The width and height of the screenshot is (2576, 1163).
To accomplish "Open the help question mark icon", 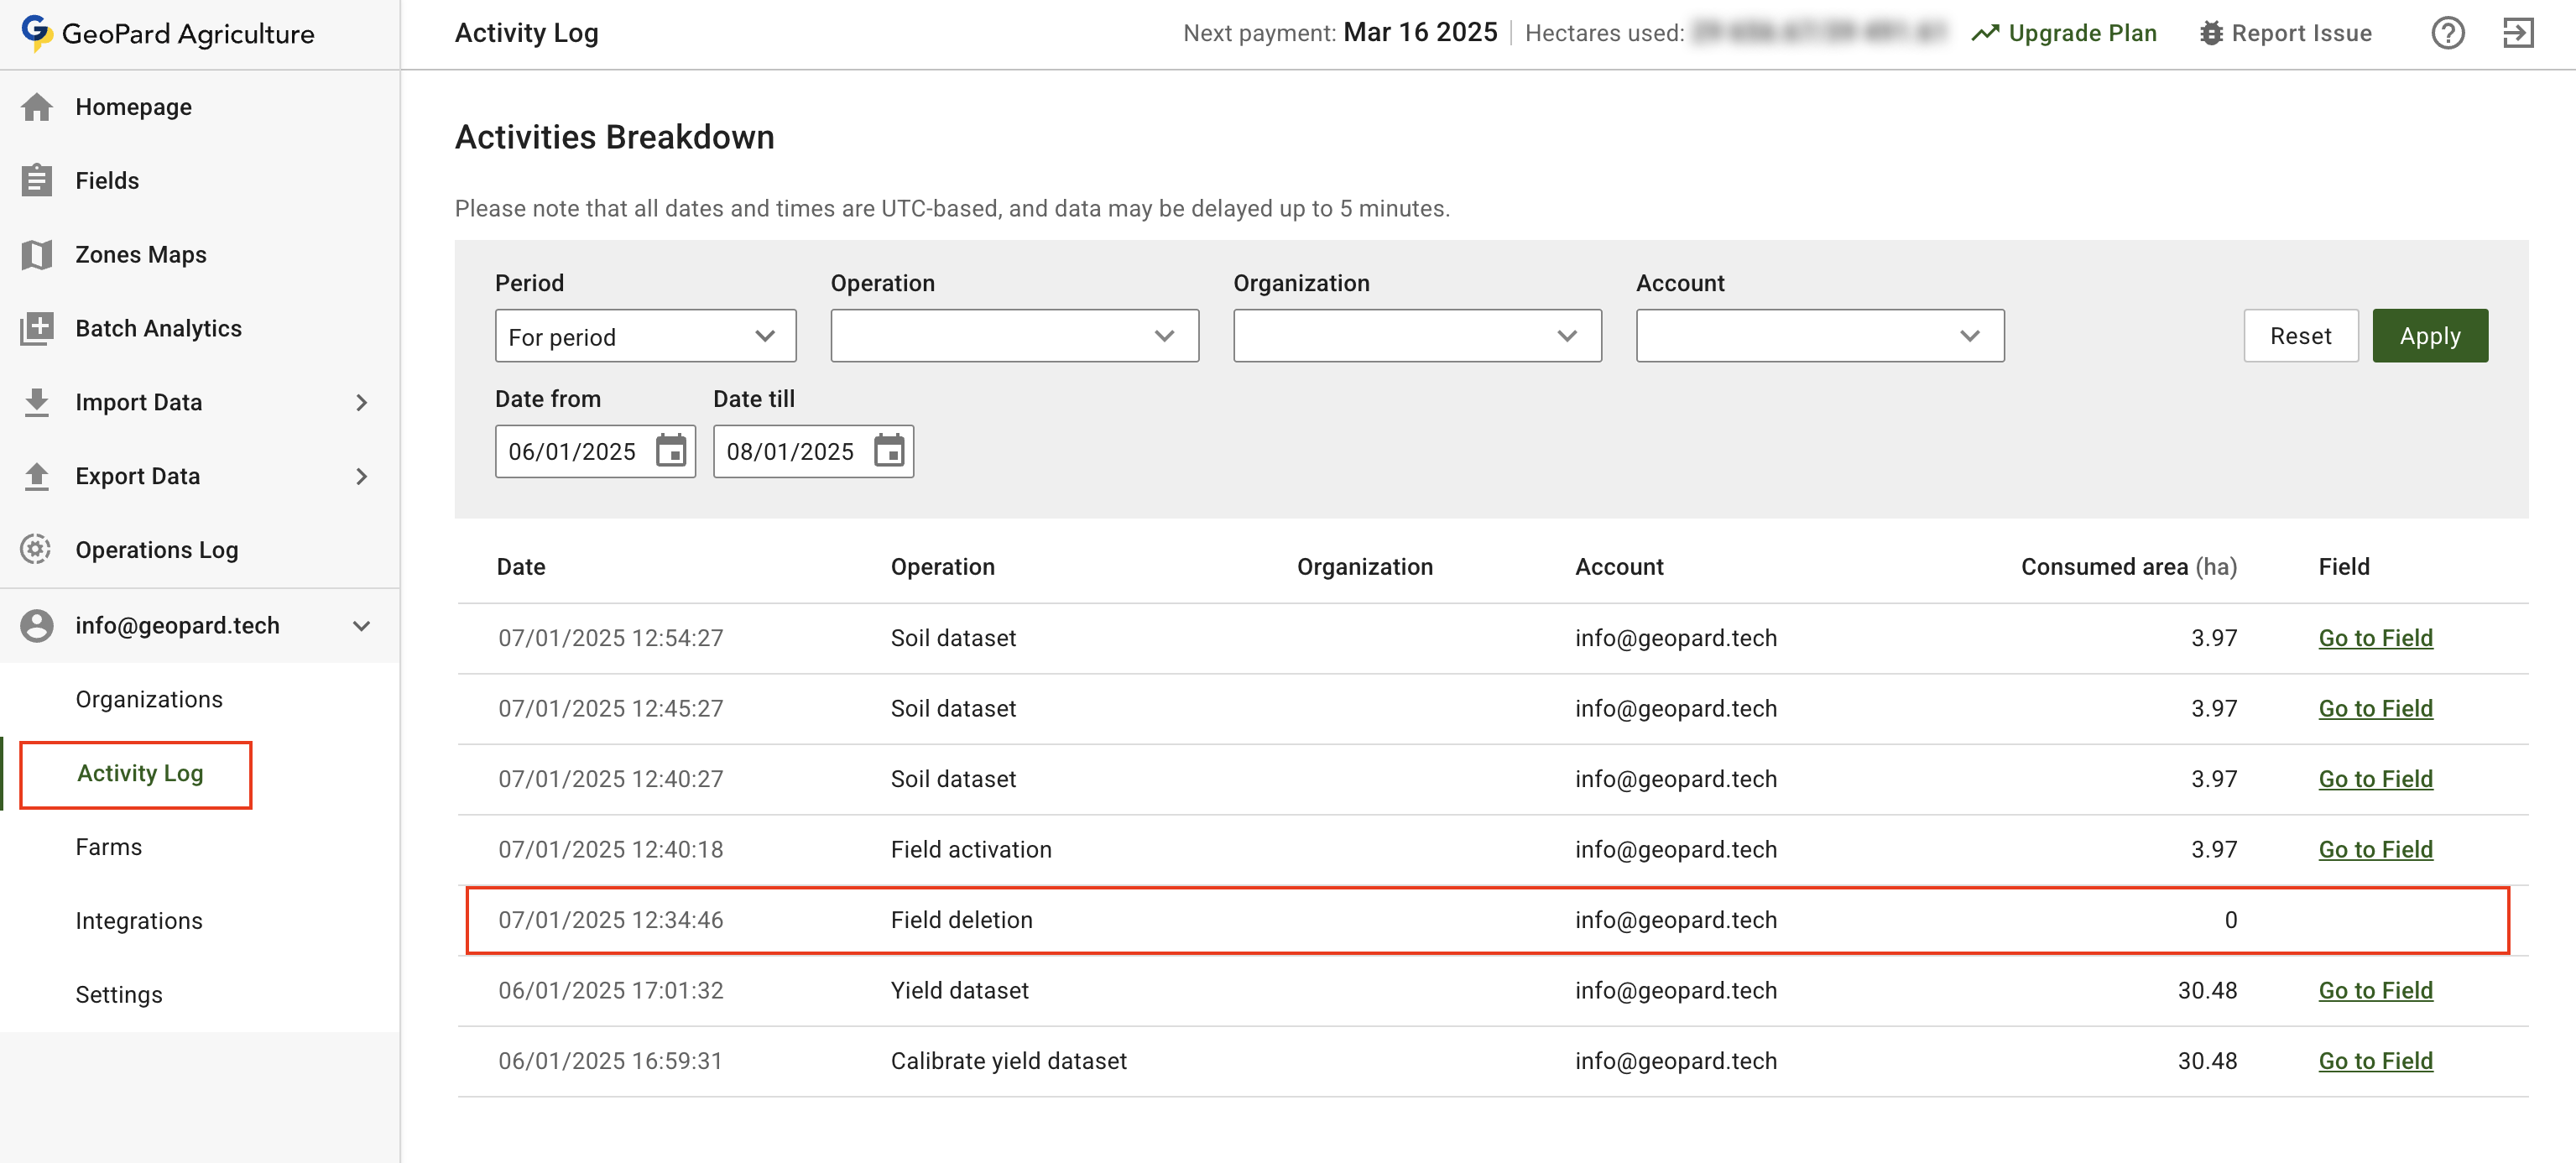I will [2447, 33].
